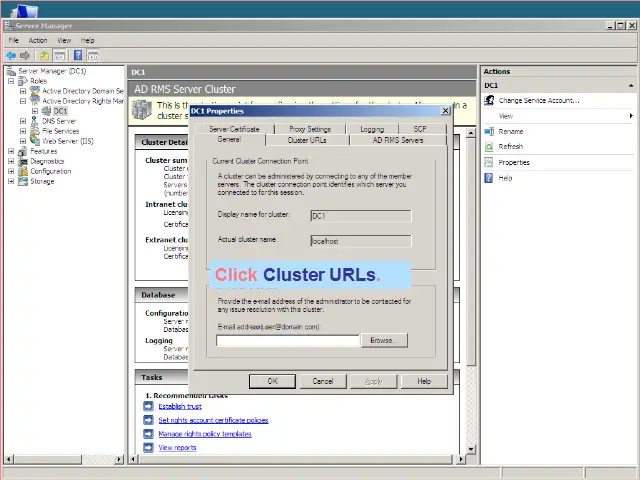This screenshot has height=480, width=640.
Task: Click the green Refresh icon in Actions
Action: tap(489, 147)
